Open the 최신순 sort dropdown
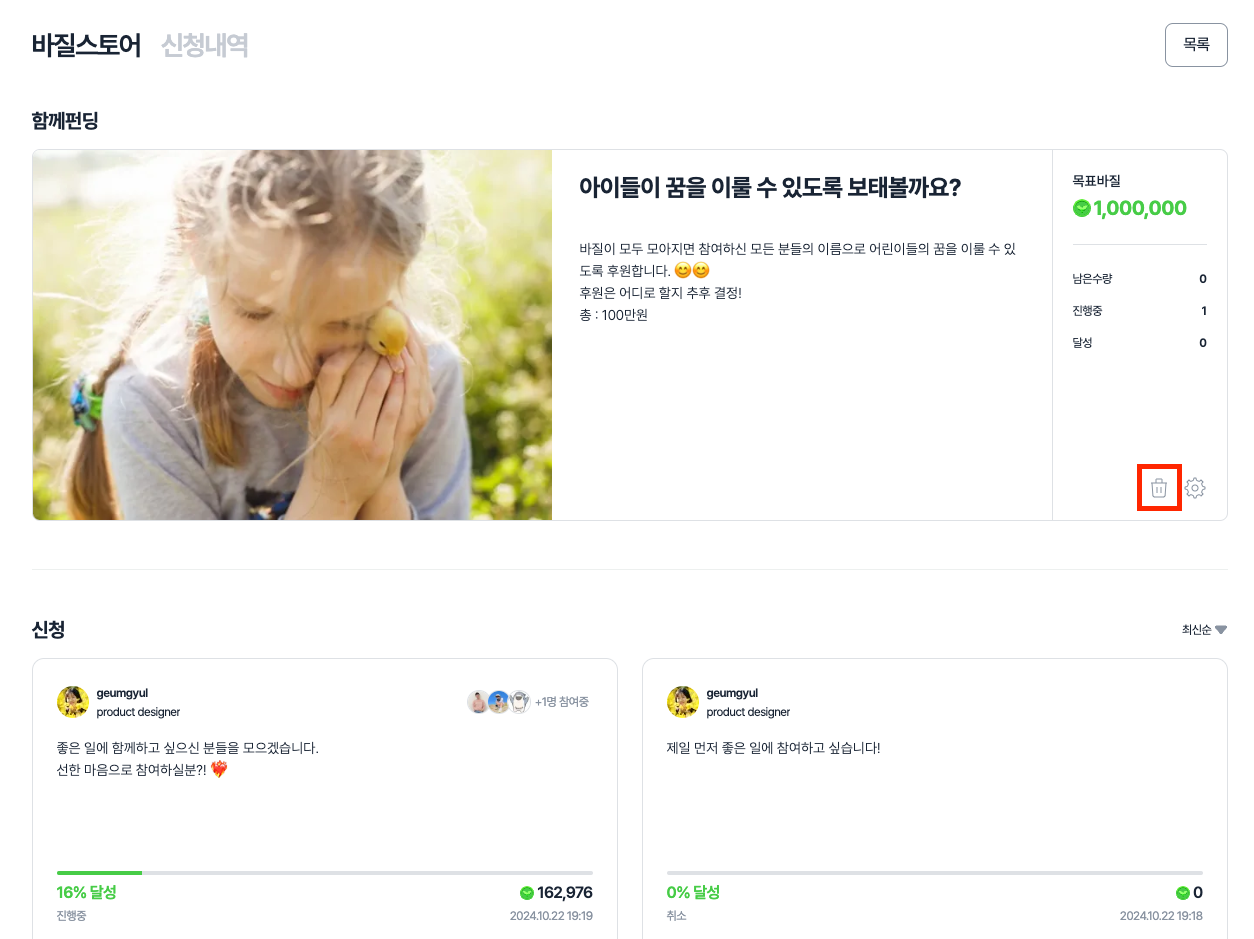 click(1204, 630)
